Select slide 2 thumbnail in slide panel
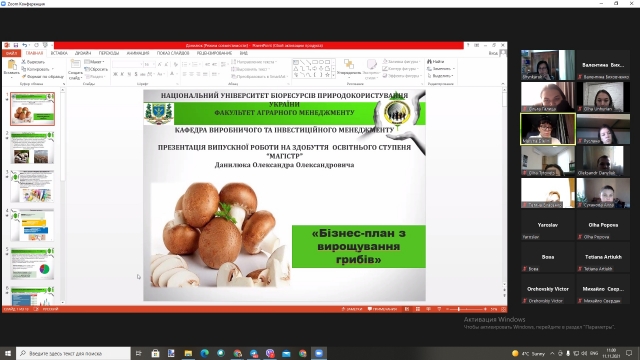This screenshot has height=360, width=640. 32,148
